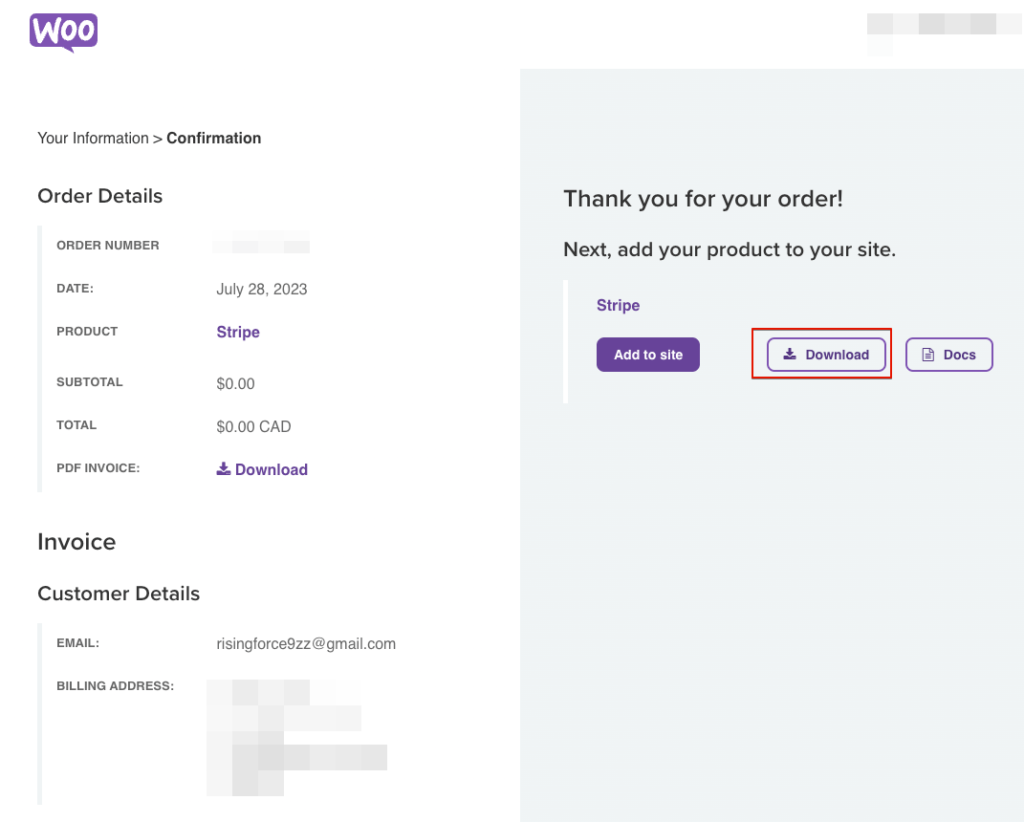Click the July 28, 2023 date

(262, 289)
